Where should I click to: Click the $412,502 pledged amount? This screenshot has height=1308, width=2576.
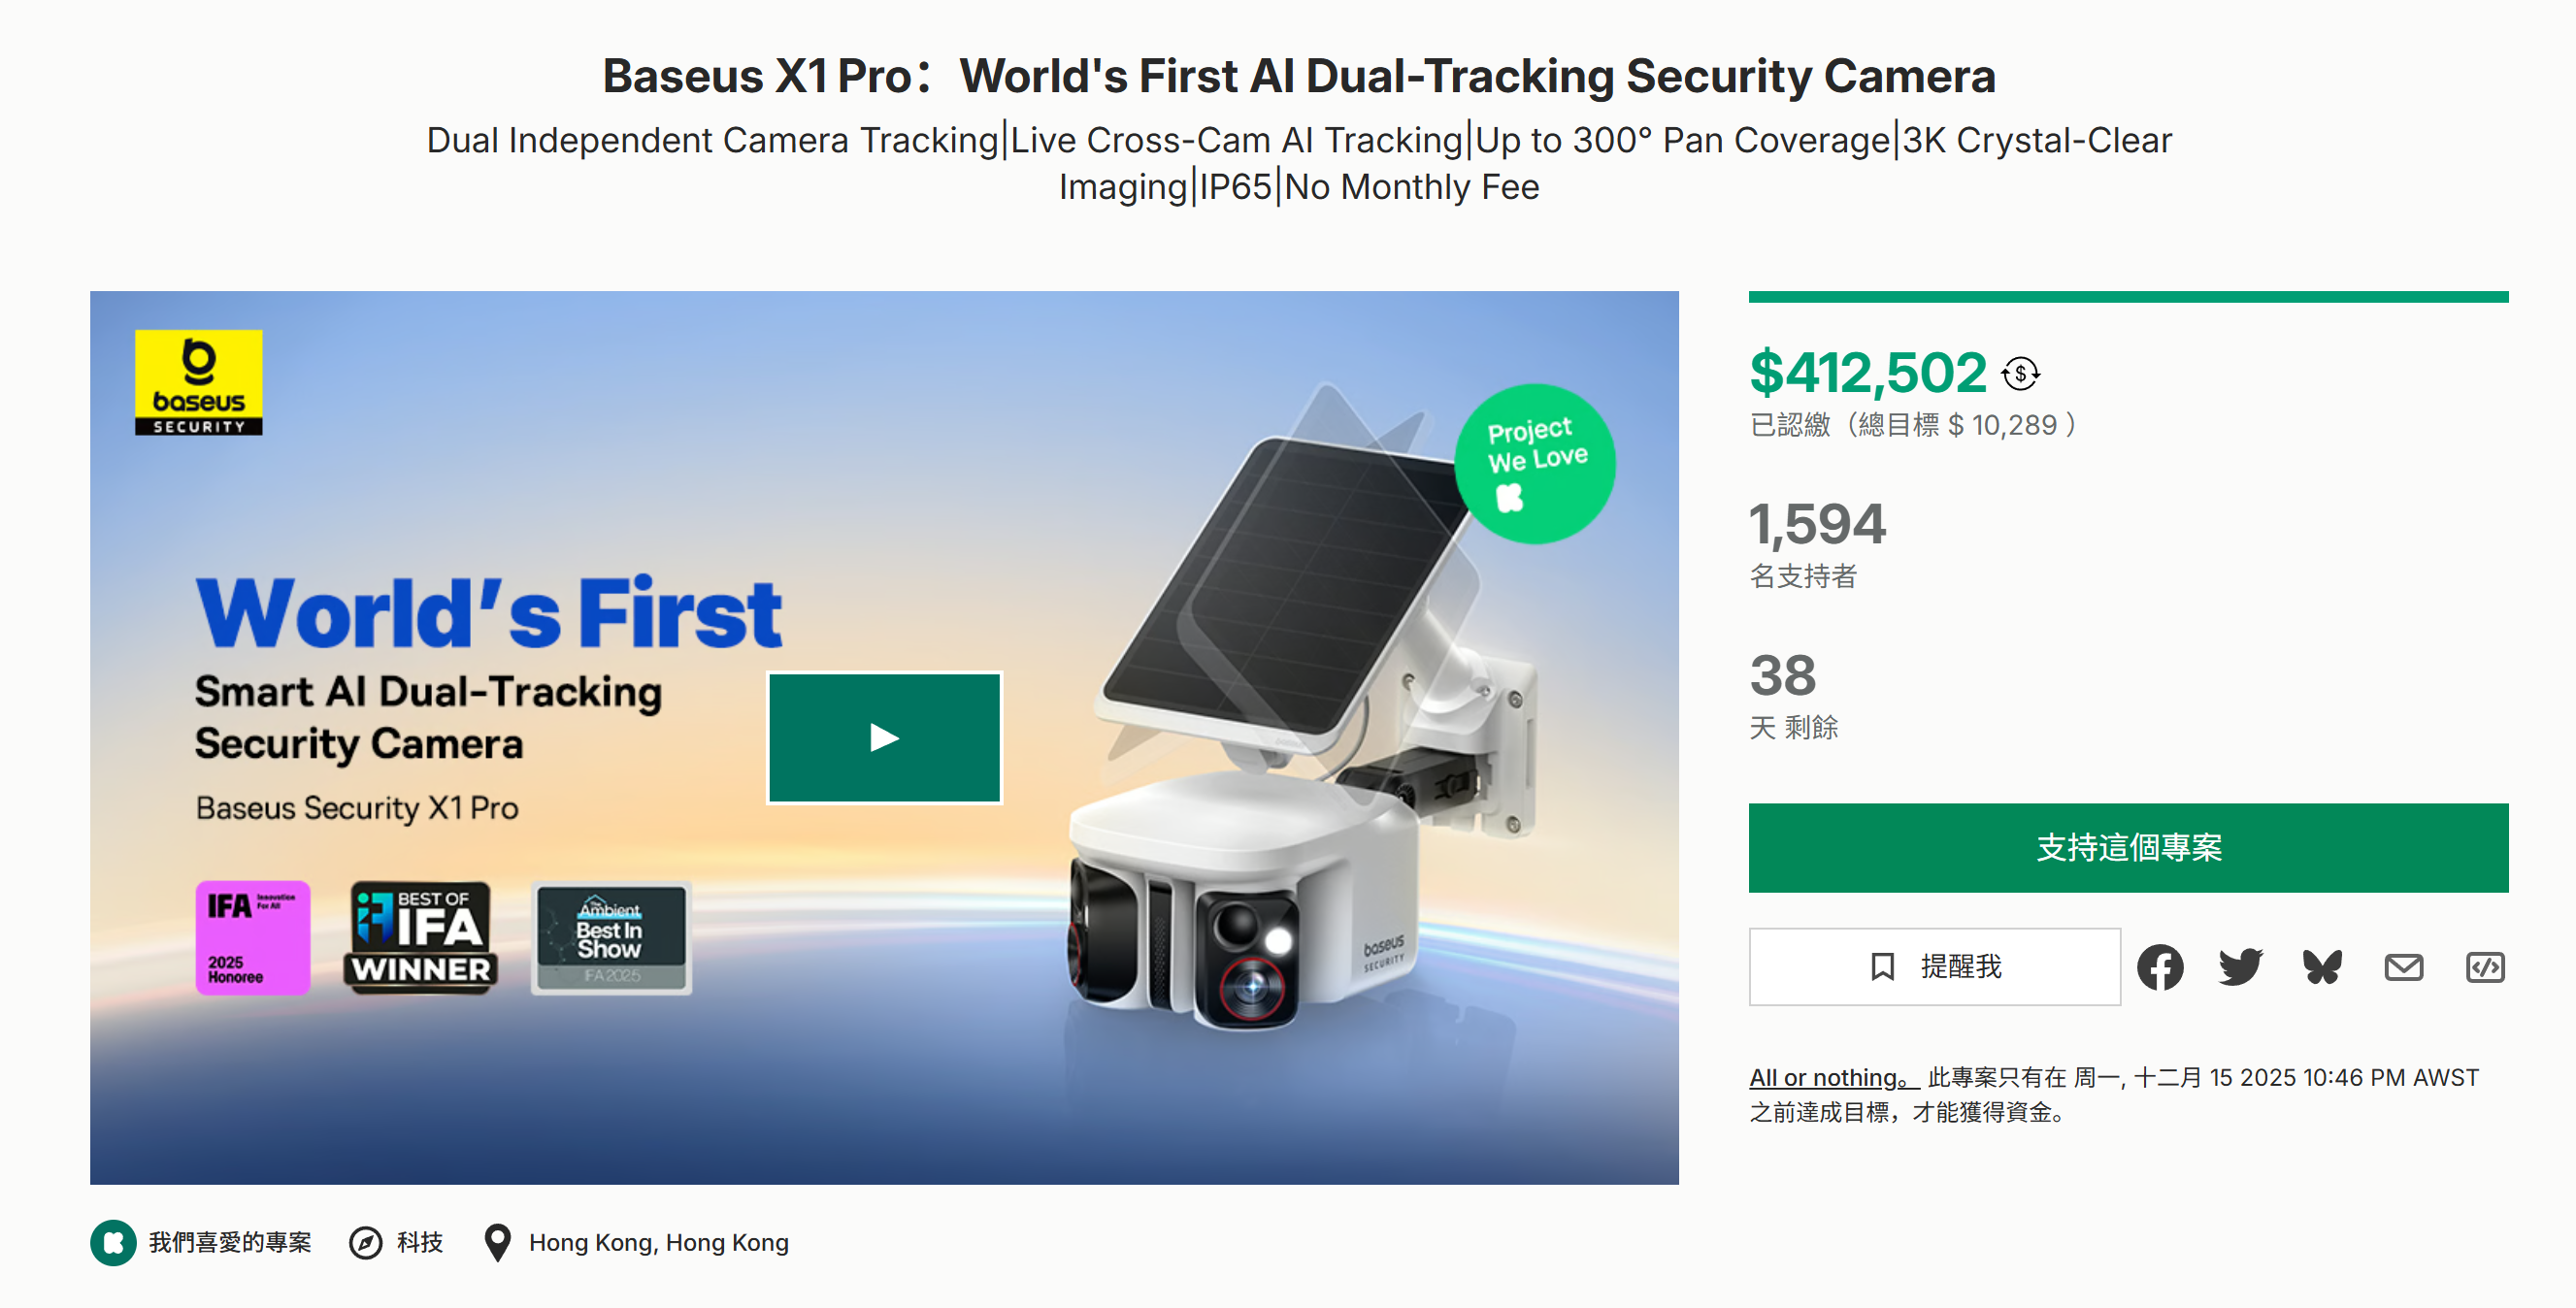point(1867,373)
